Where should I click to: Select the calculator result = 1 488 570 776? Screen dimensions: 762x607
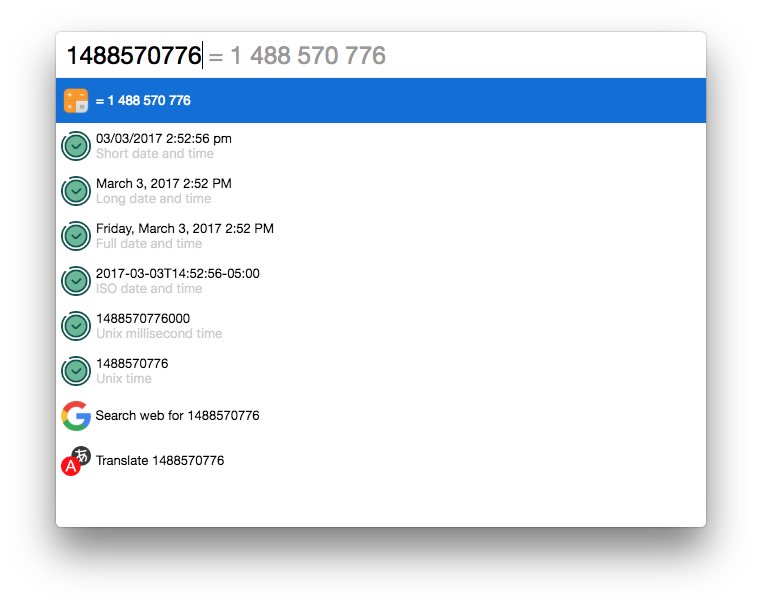[x=381, y=101]
